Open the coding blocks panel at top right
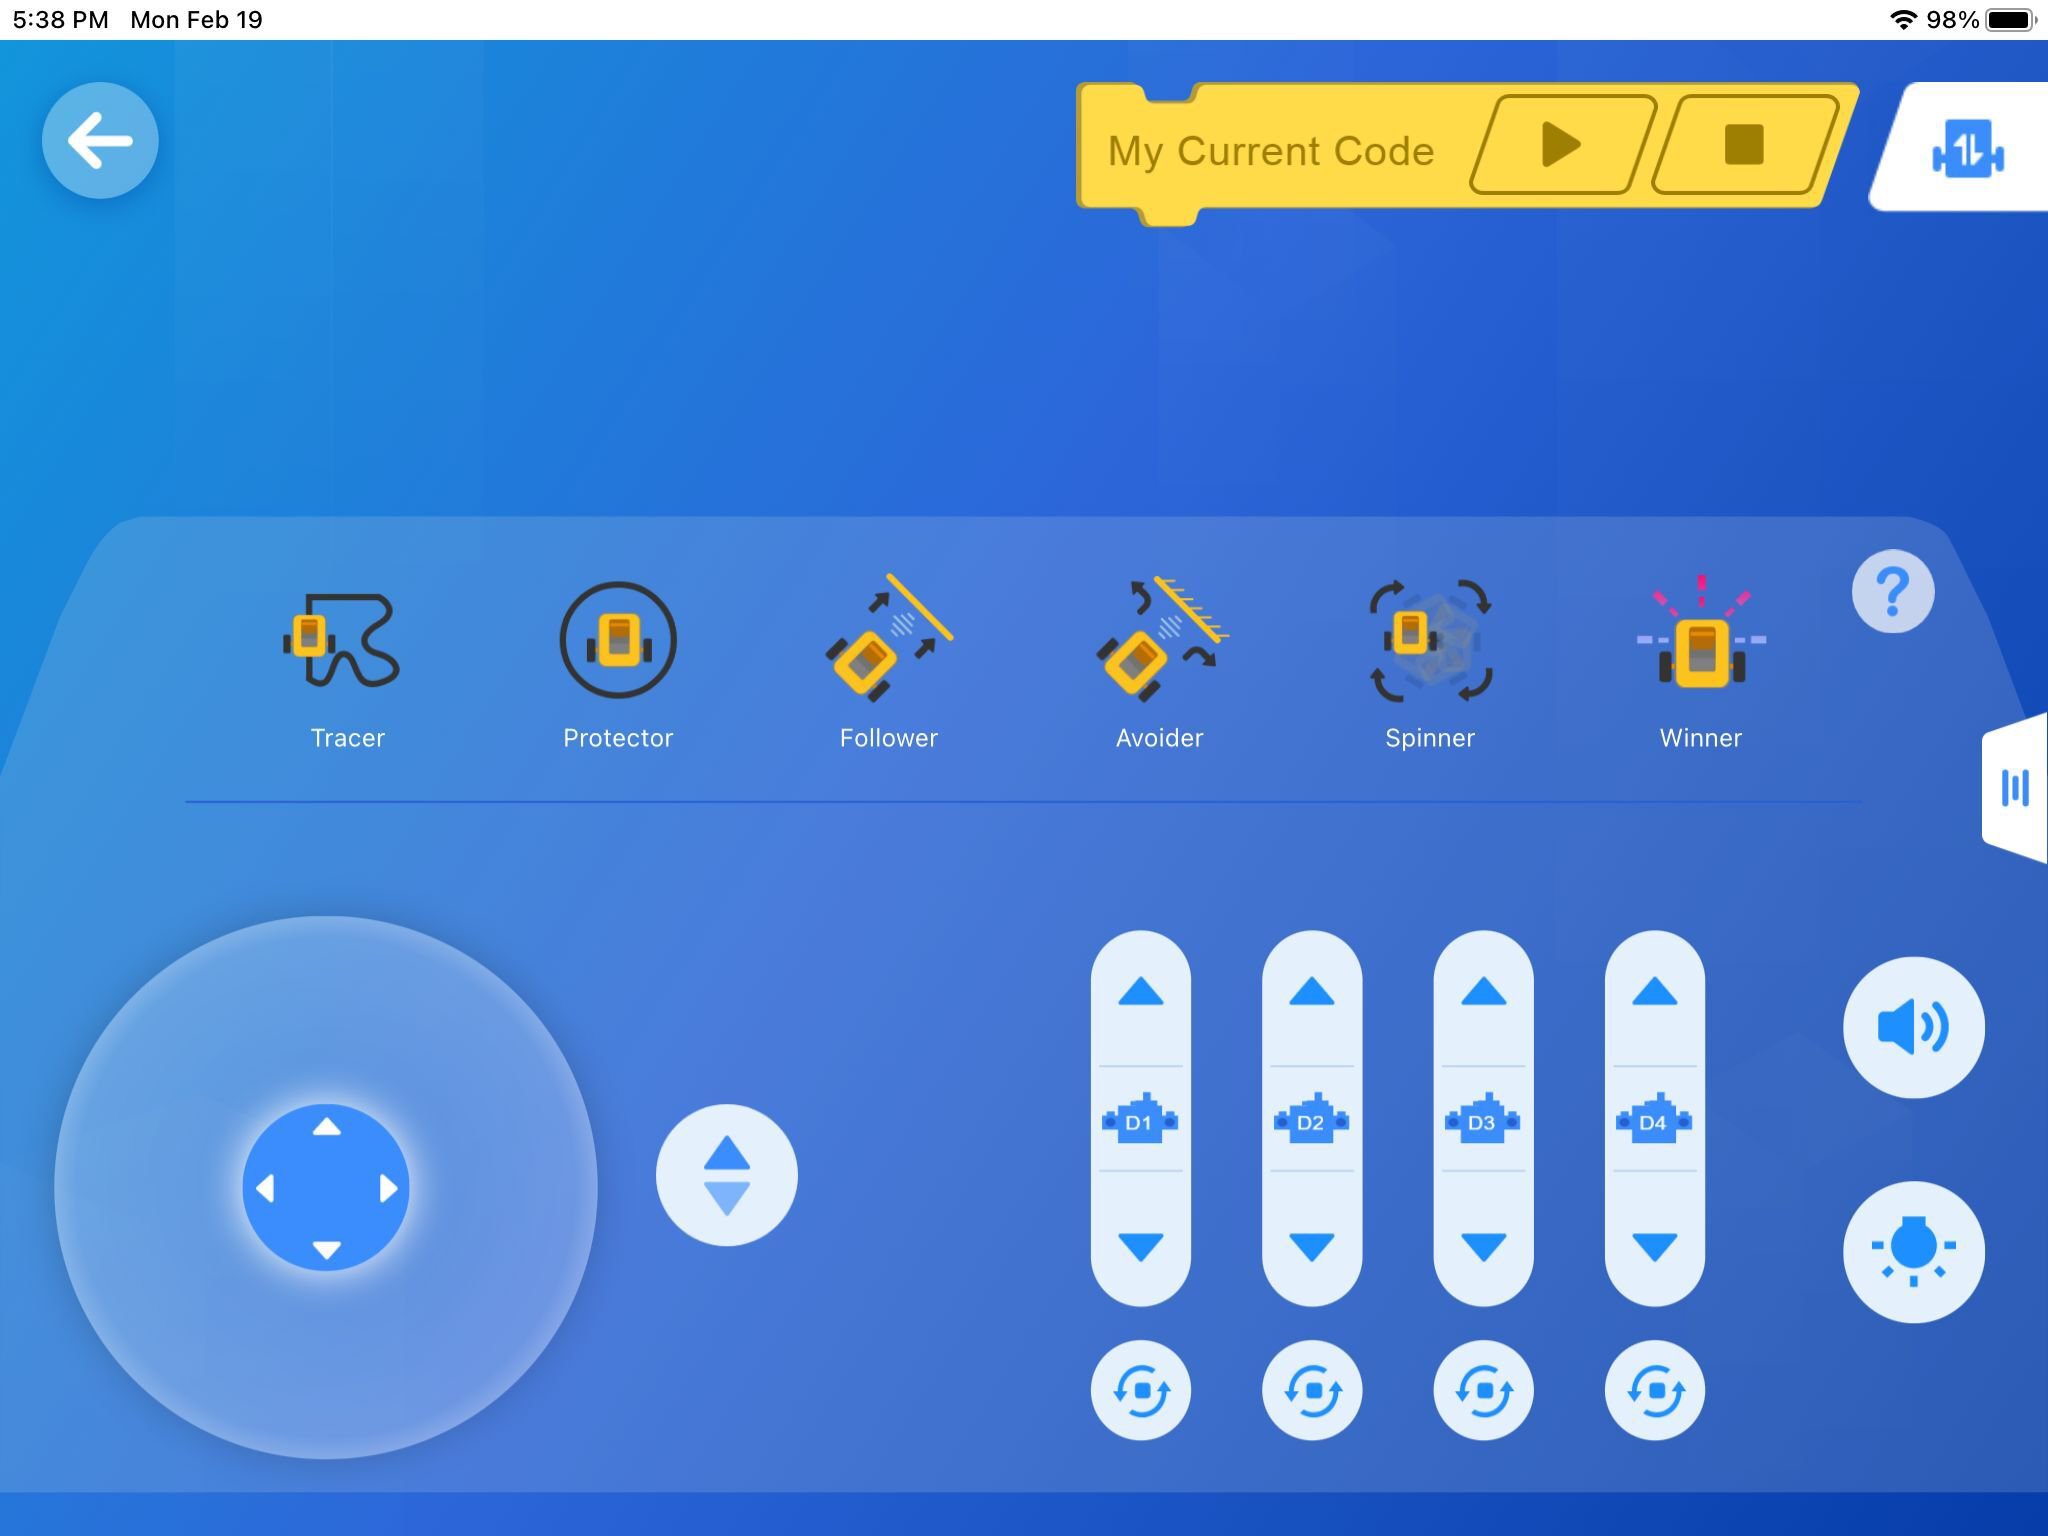 (1966, 150)
